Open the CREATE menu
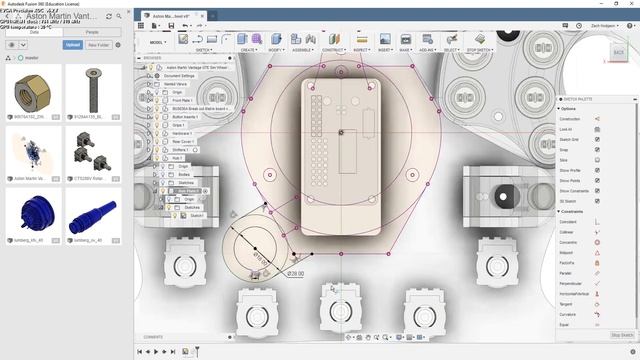 (x=249, y=50)
